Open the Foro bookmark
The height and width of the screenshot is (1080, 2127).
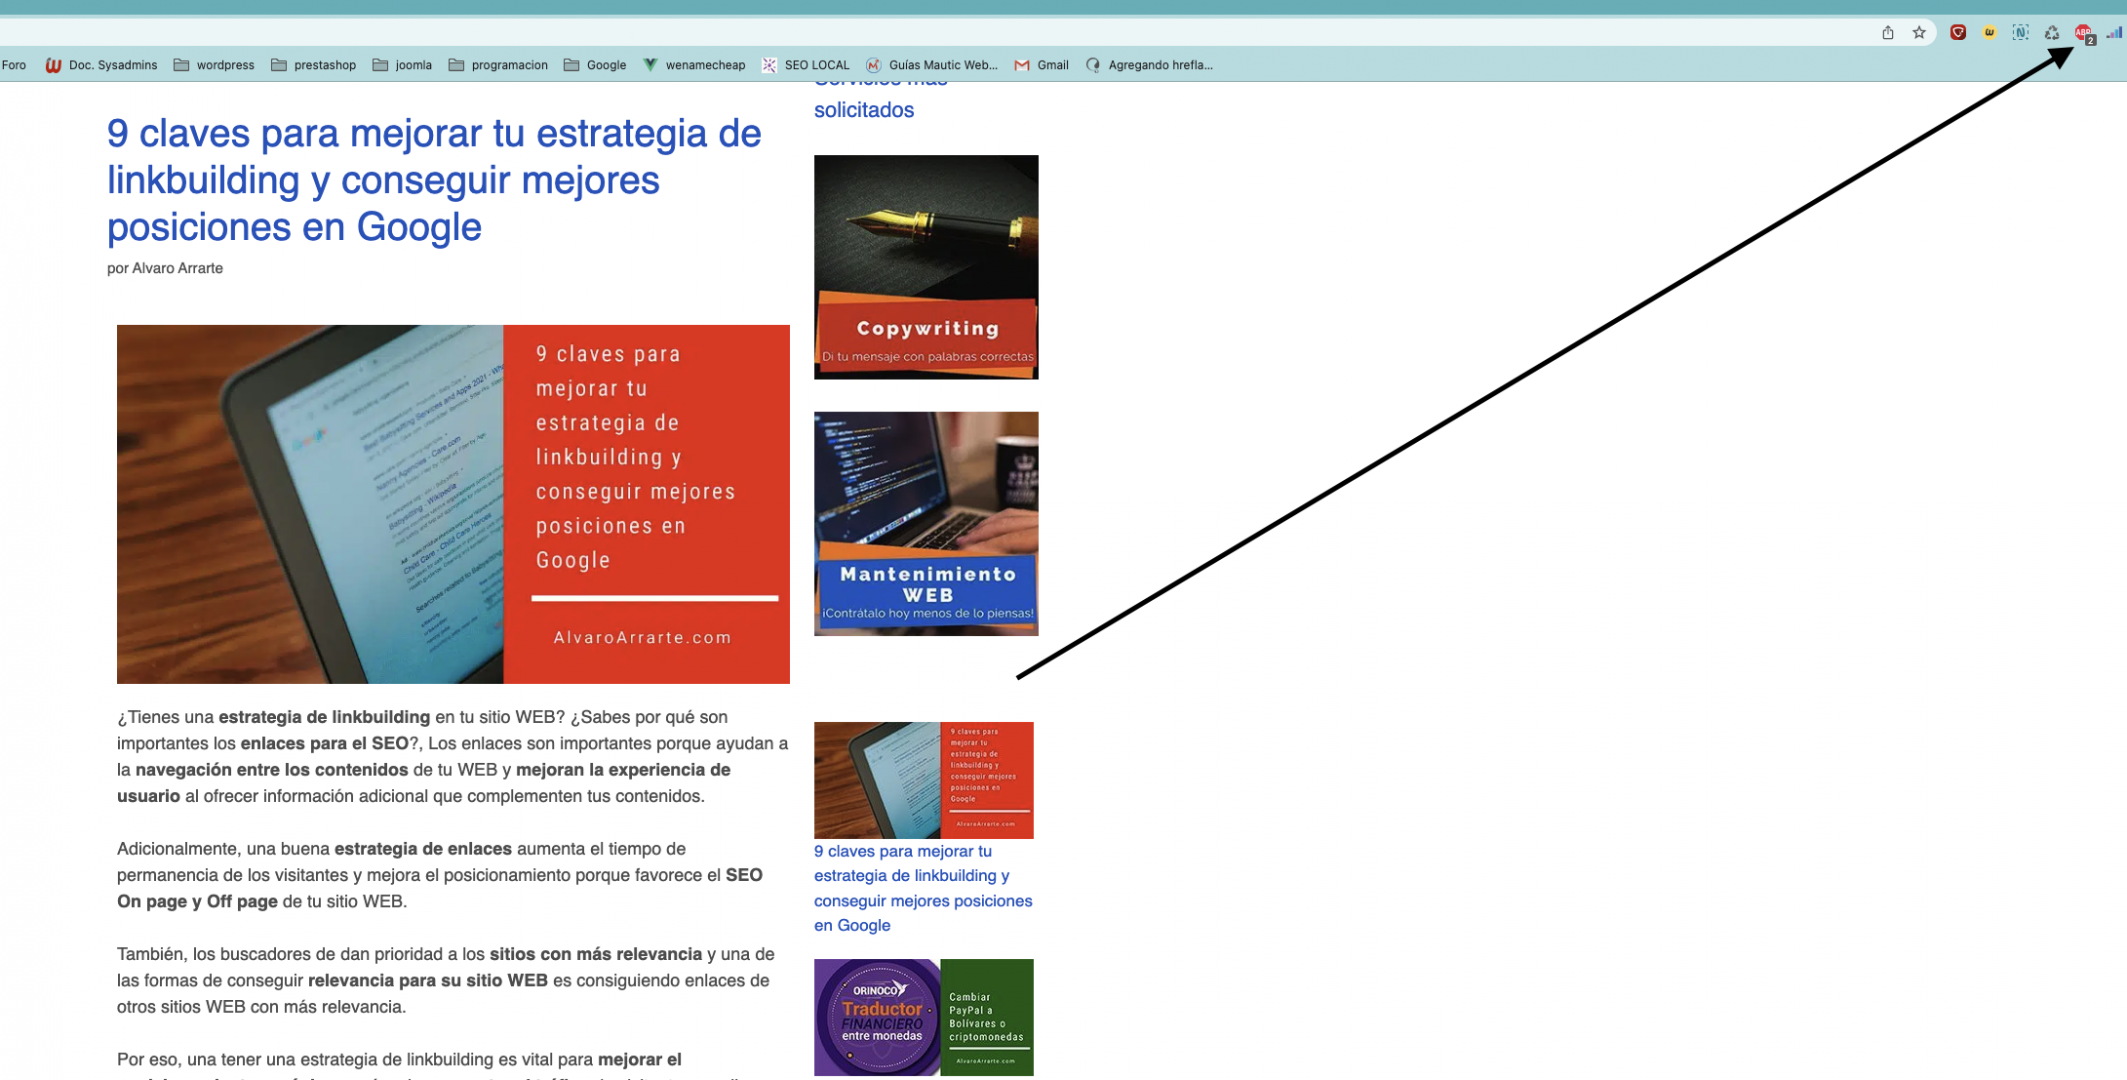pos(14,65)
